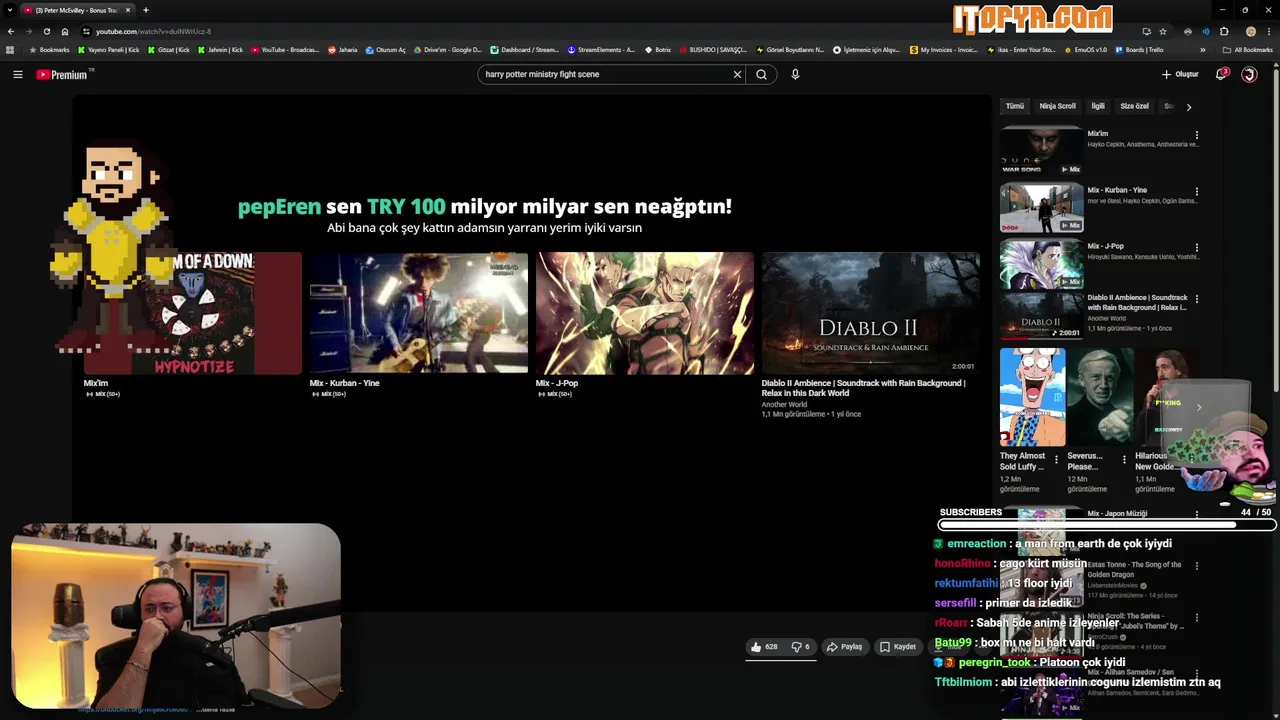Open the browser home page

pyautogui.click(x=65, y=31)
